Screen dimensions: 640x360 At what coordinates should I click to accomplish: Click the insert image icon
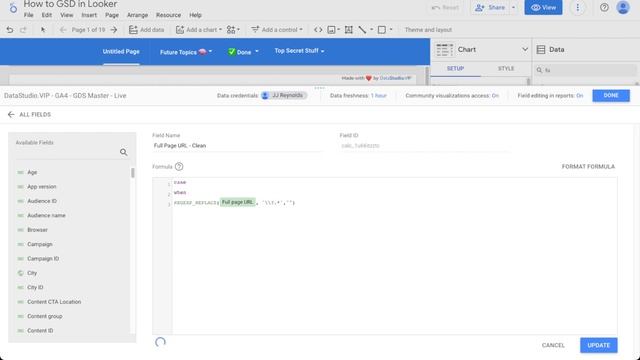[331, 30]
